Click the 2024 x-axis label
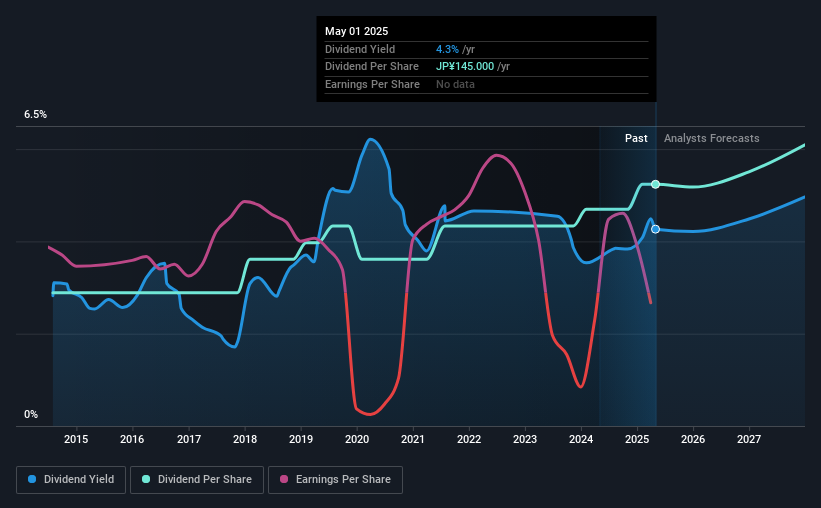This screenshot has height=508, width=821. [581, 439]
